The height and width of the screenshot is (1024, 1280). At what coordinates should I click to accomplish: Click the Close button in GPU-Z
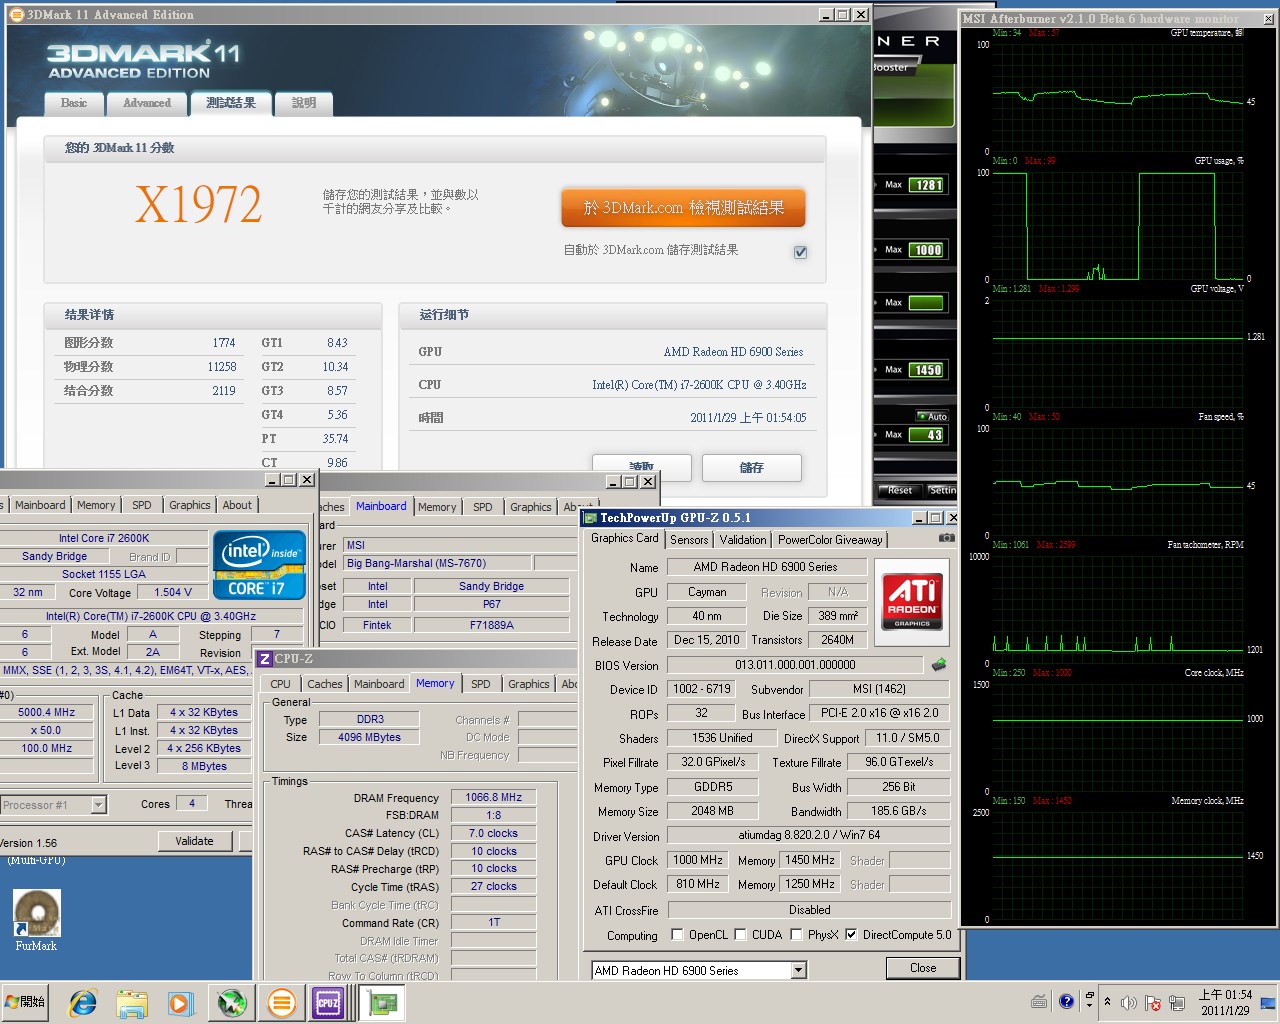923,968
